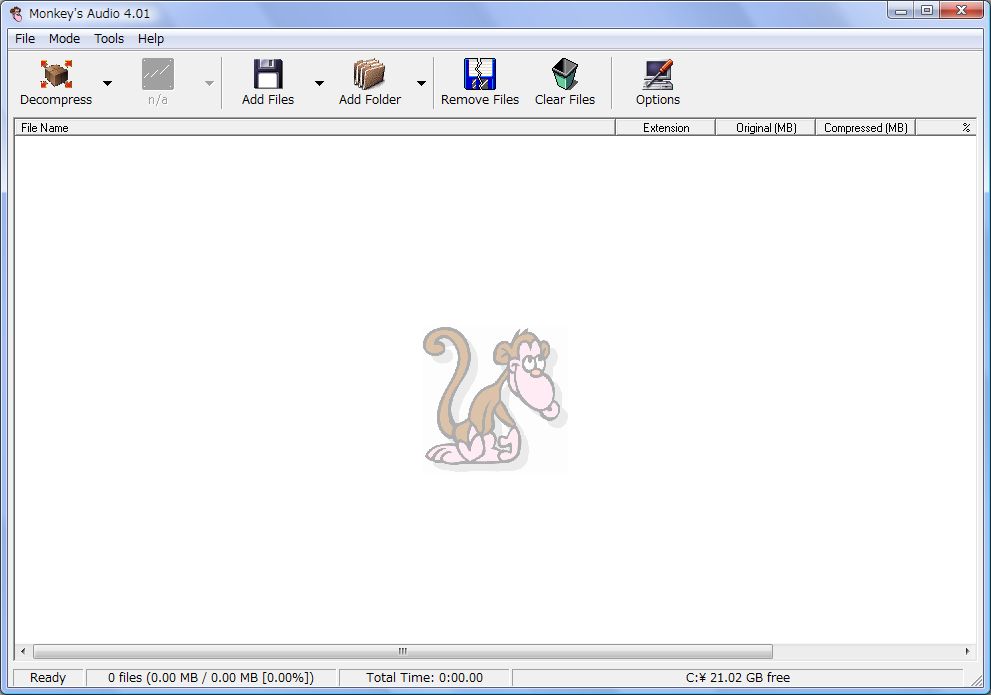
Task: Click the '0 files (0.00 MB / 0.00 MB [0.00%])' status
Action: point(211,678)
